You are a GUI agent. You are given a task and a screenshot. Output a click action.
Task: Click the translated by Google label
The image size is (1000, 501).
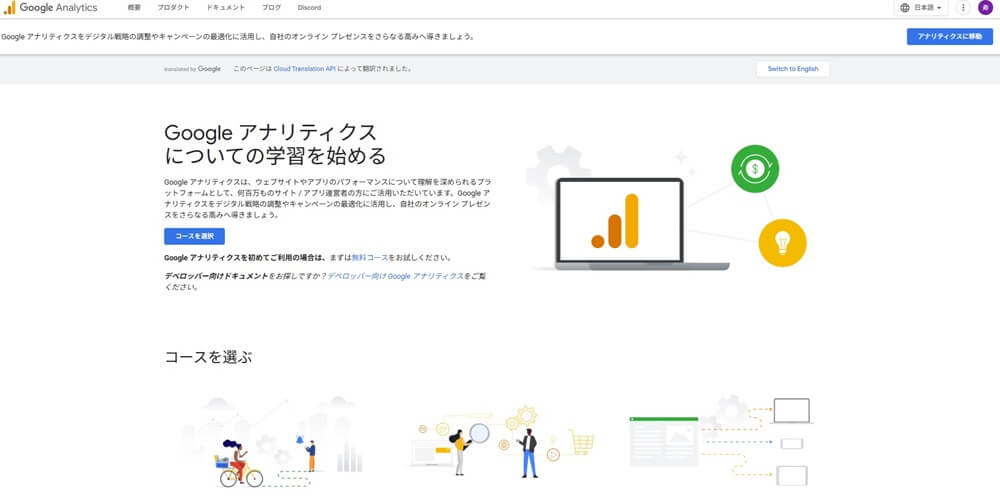pos(192,69)
